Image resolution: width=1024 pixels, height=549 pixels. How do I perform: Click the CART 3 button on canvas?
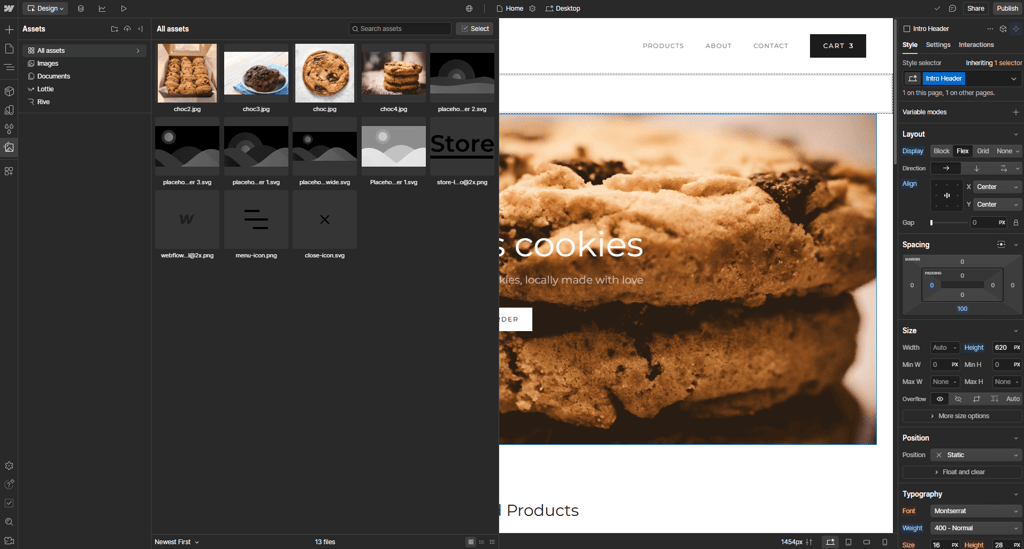(838, 46)
